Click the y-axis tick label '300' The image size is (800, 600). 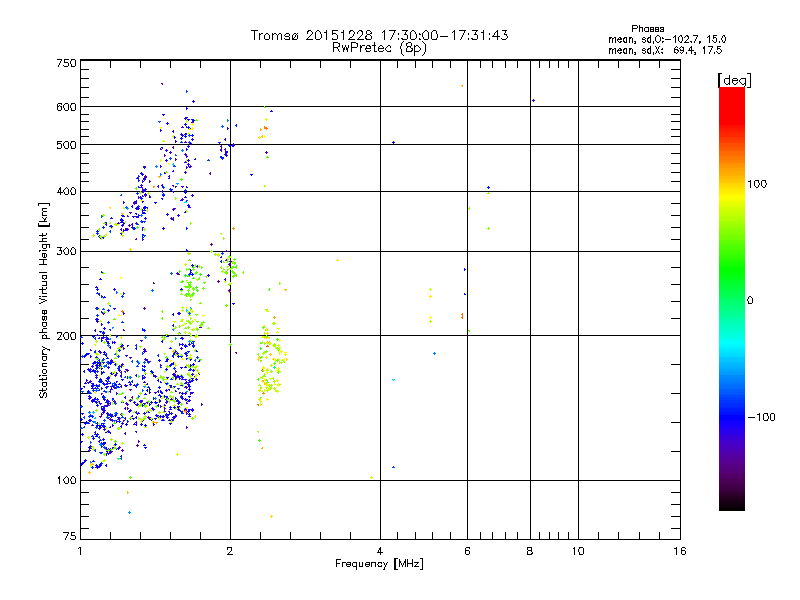click(x=66, y=252)
